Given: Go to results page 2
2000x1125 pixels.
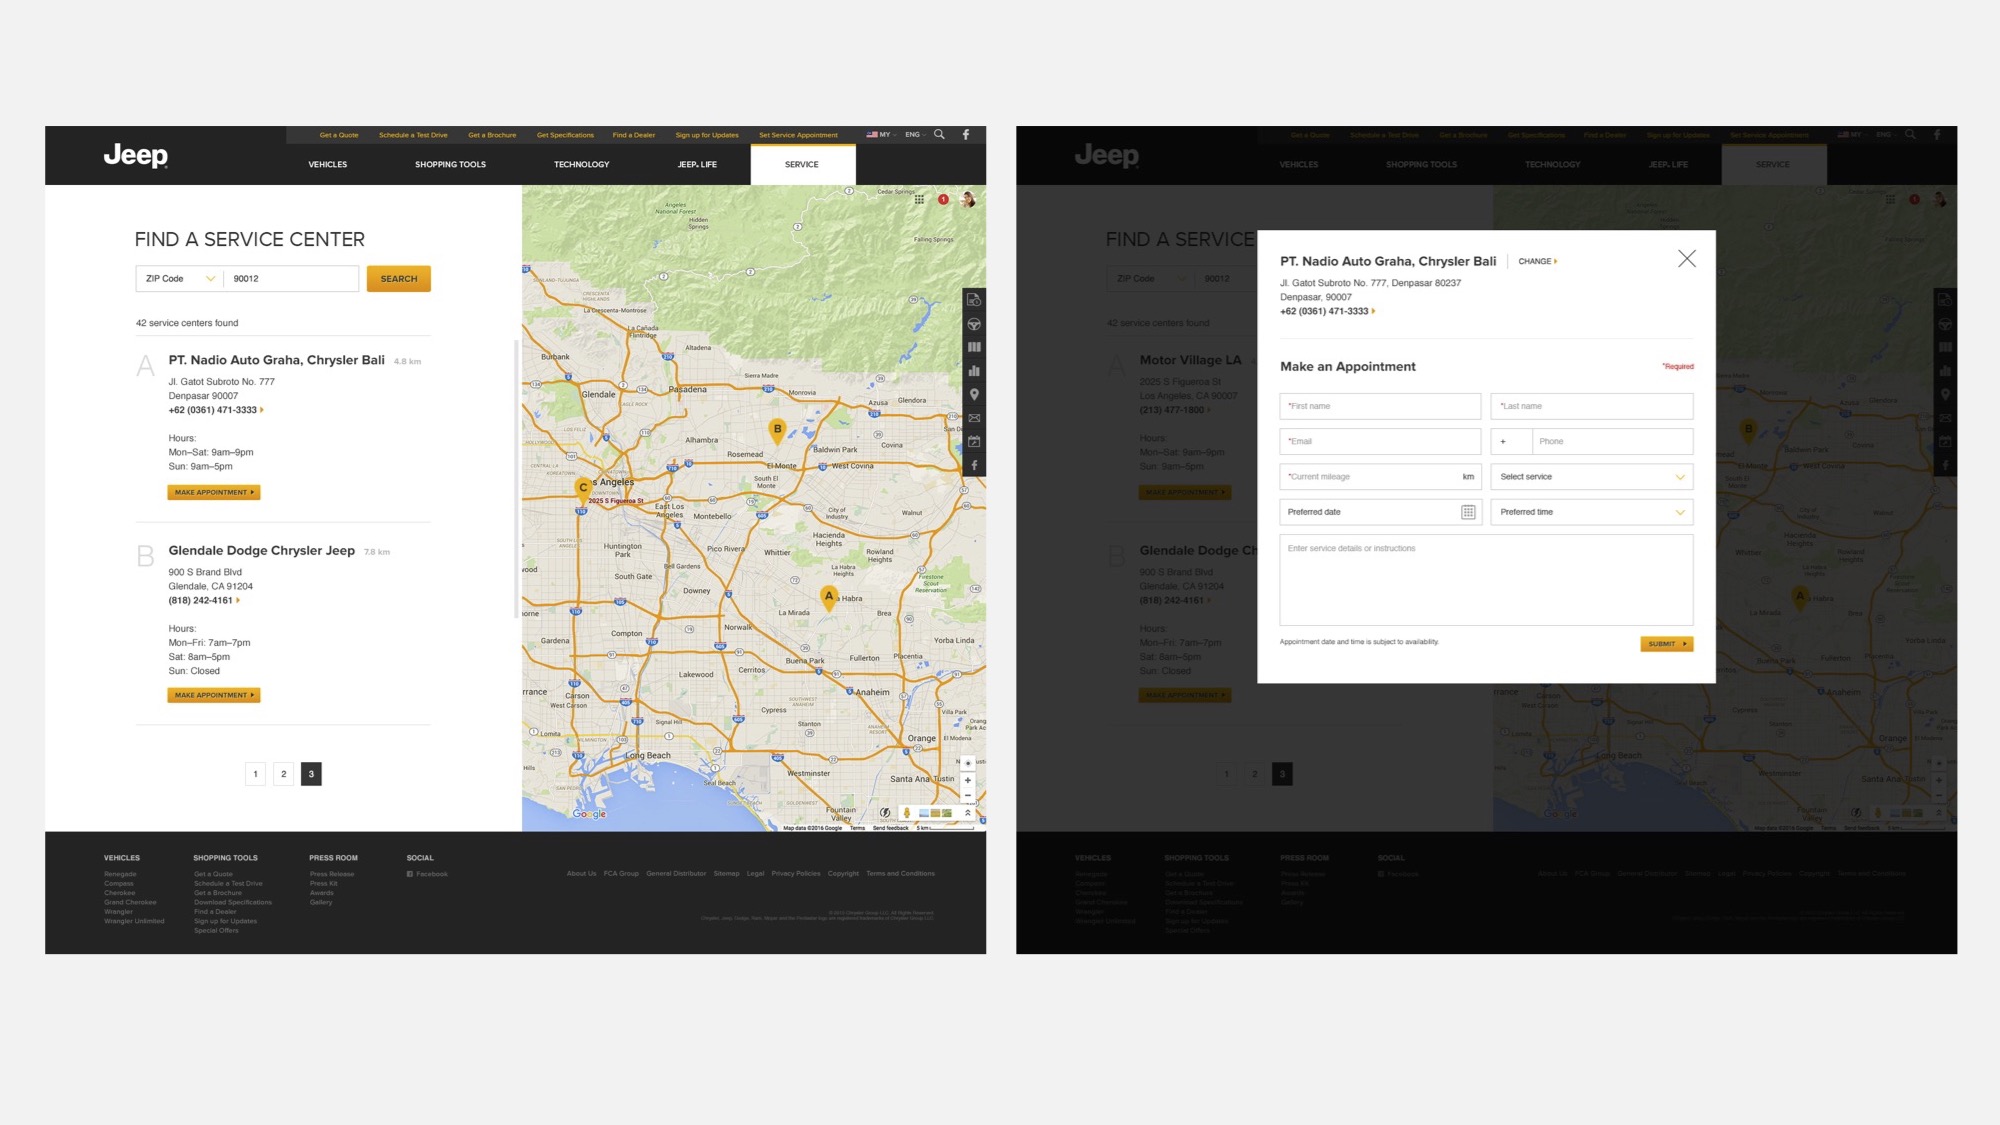Looking at the screenshot, I should (283, 774).
